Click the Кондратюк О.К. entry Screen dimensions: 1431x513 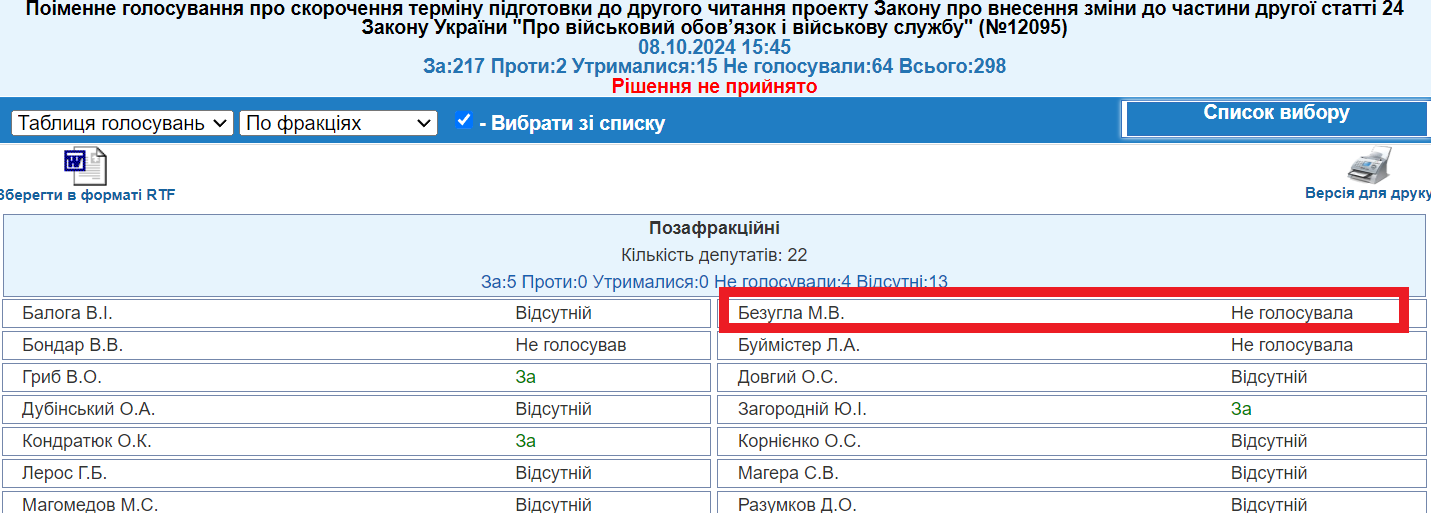click(87, 441)
